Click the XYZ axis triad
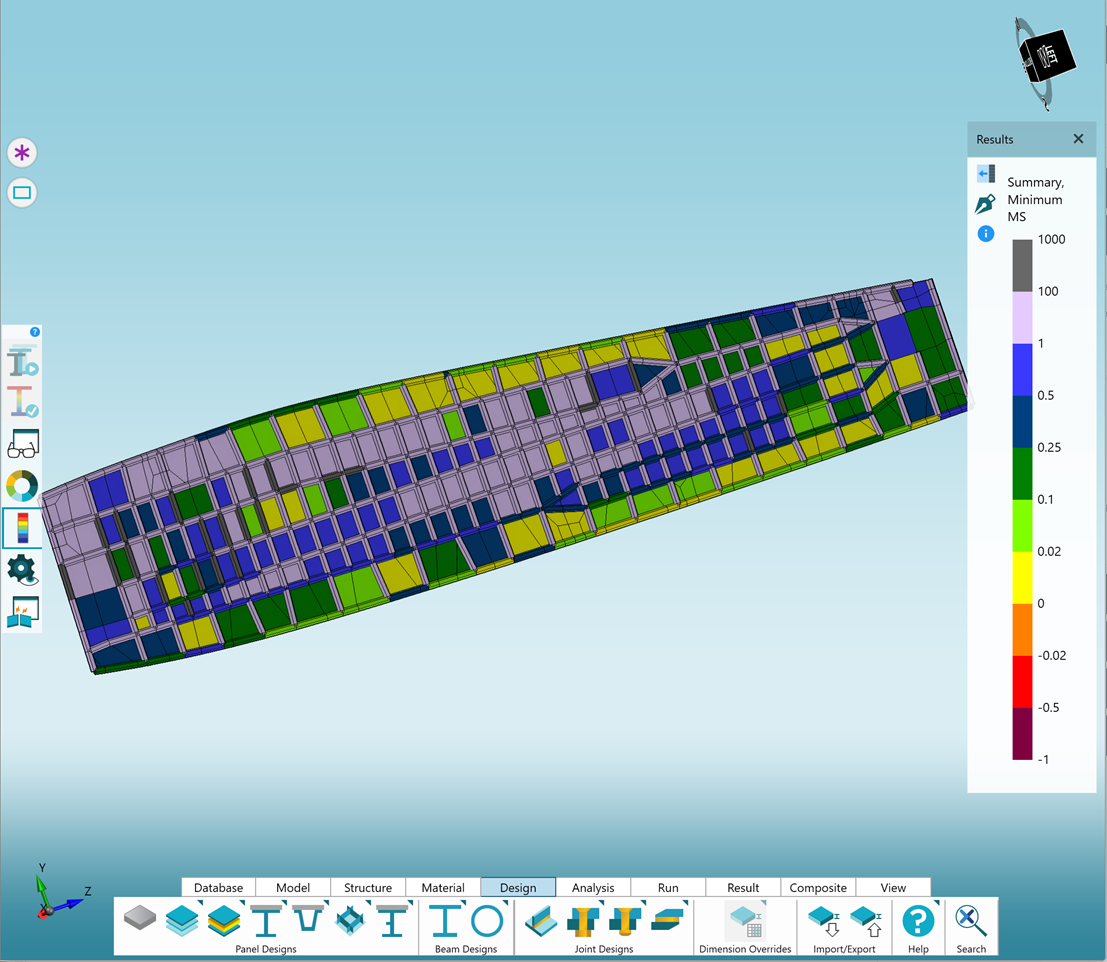 (58, 895)
